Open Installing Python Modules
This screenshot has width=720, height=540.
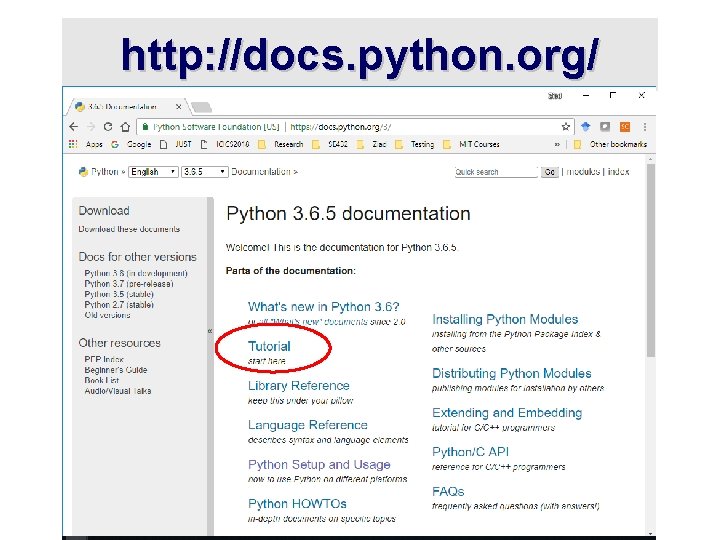click(505, 319)
